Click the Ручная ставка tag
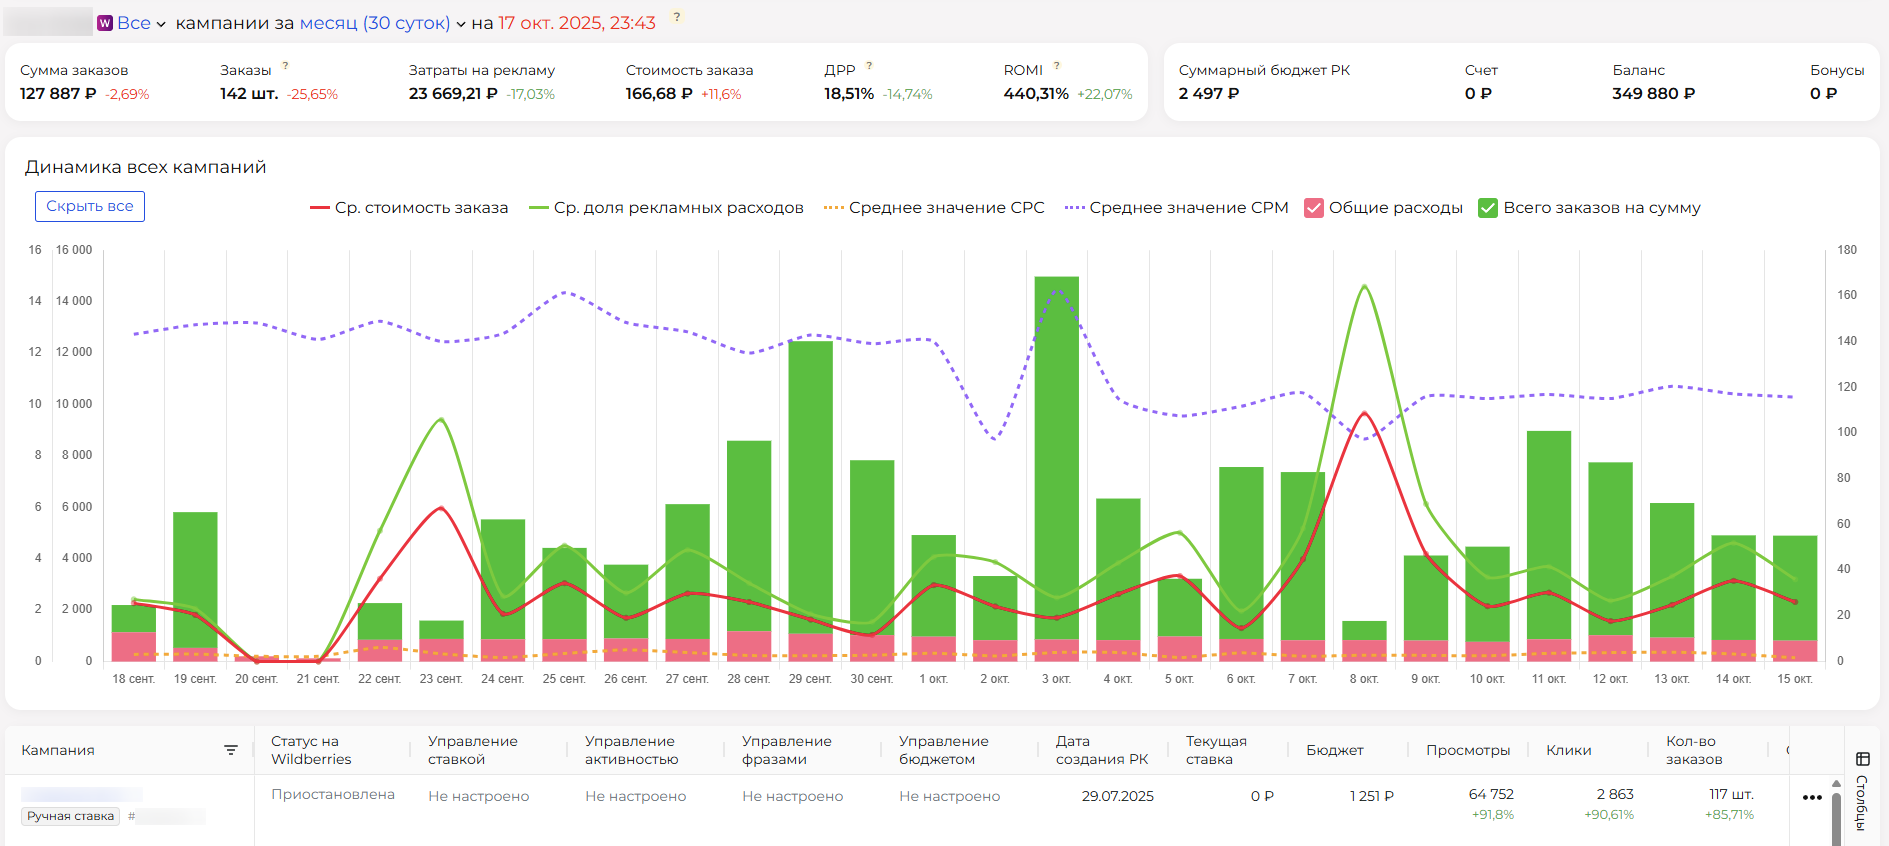The width and height of the screenshot is (1889, 846). click(71, 816)
